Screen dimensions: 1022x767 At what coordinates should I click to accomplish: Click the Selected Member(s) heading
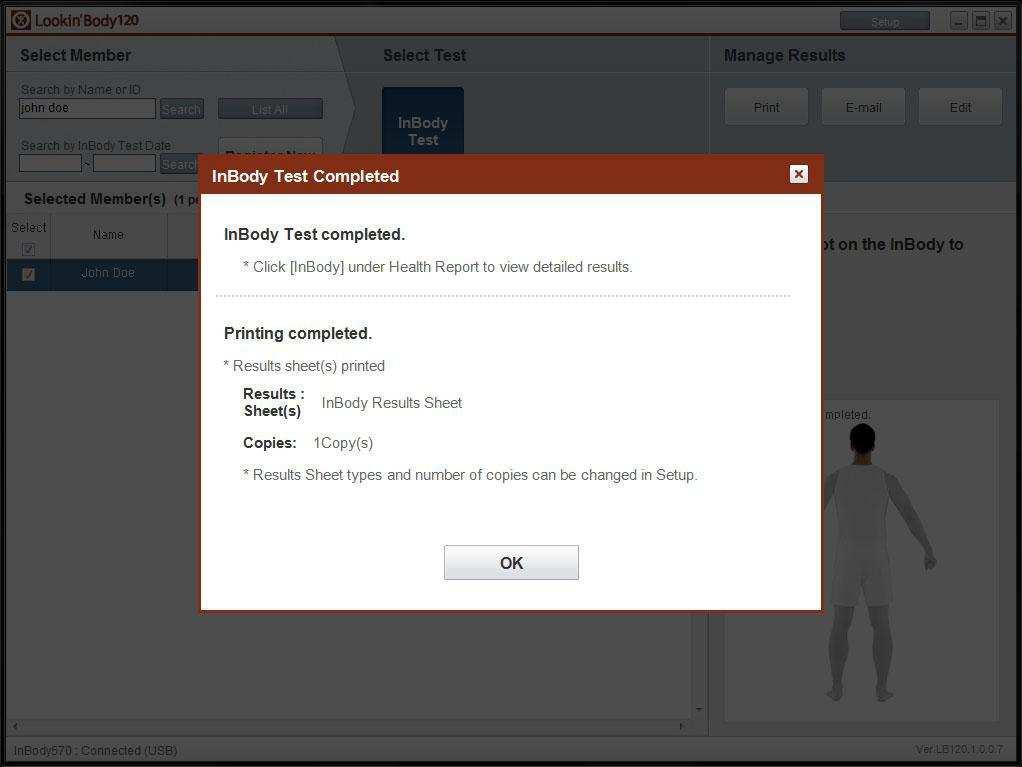(95, 199)
